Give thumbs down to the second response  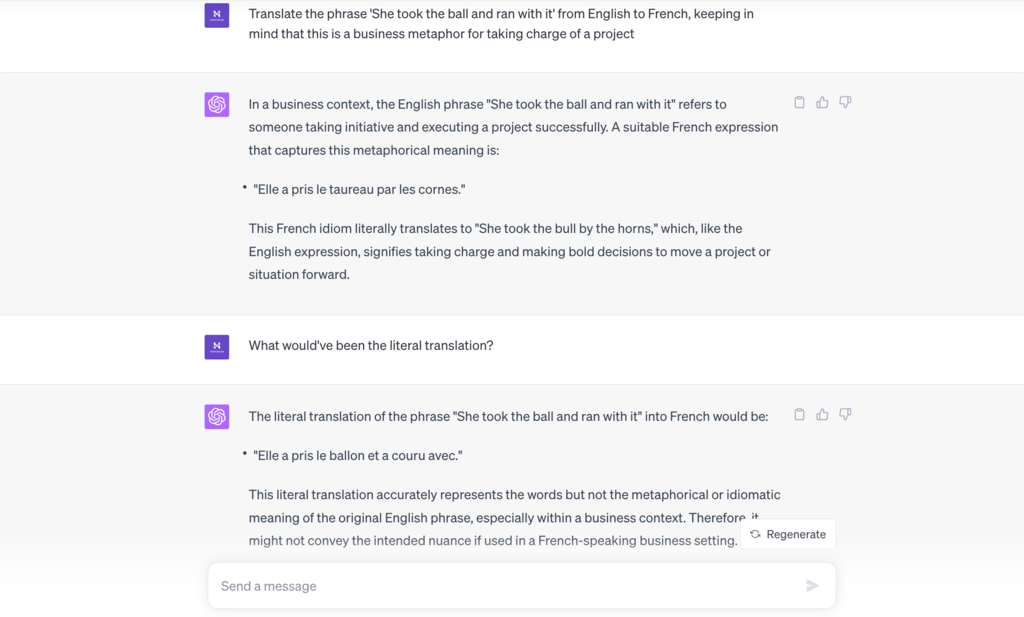coord(845,414)
